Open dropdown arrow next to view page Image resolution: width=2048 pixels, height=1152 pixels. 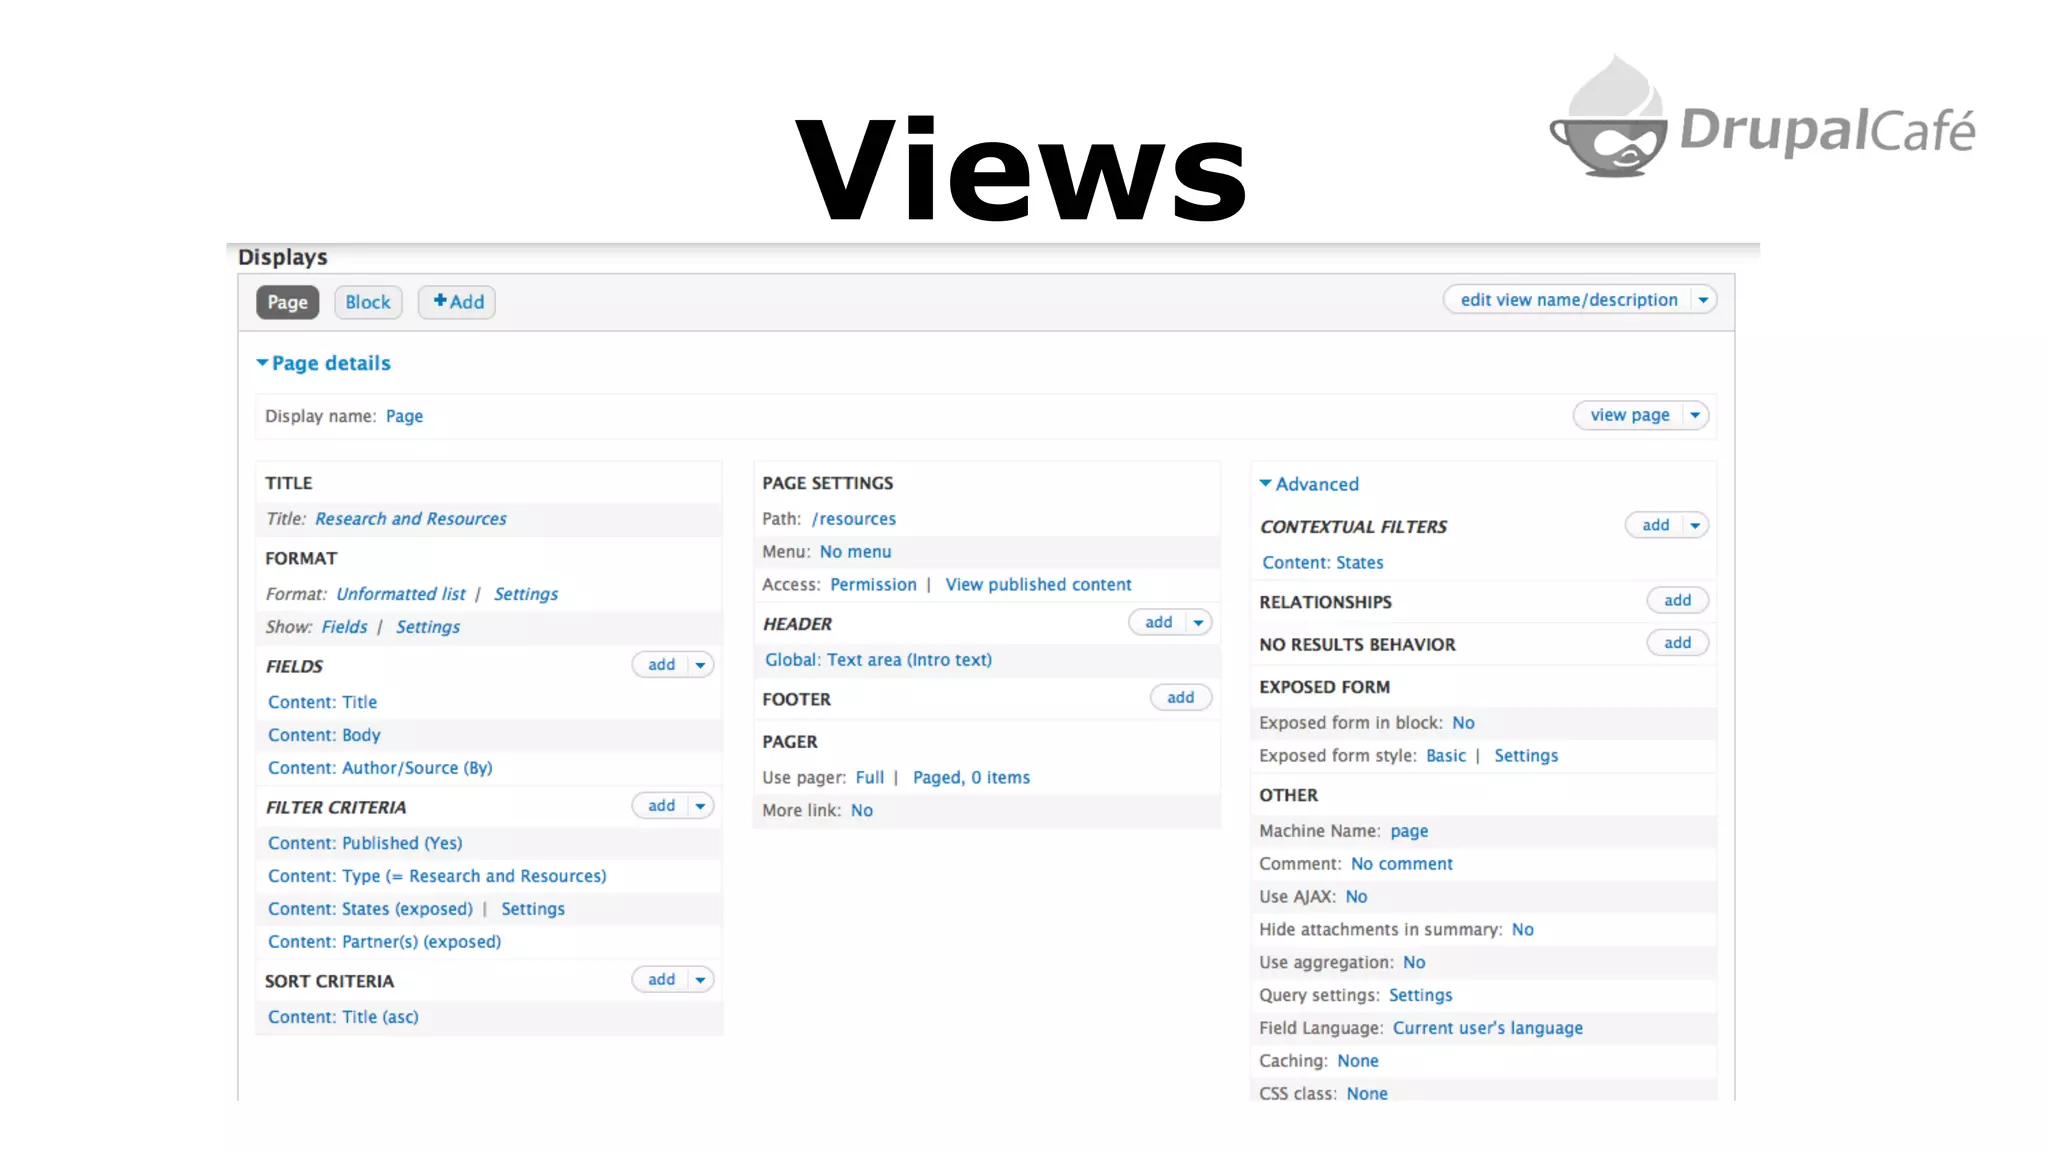click(x=1695, y=415)
